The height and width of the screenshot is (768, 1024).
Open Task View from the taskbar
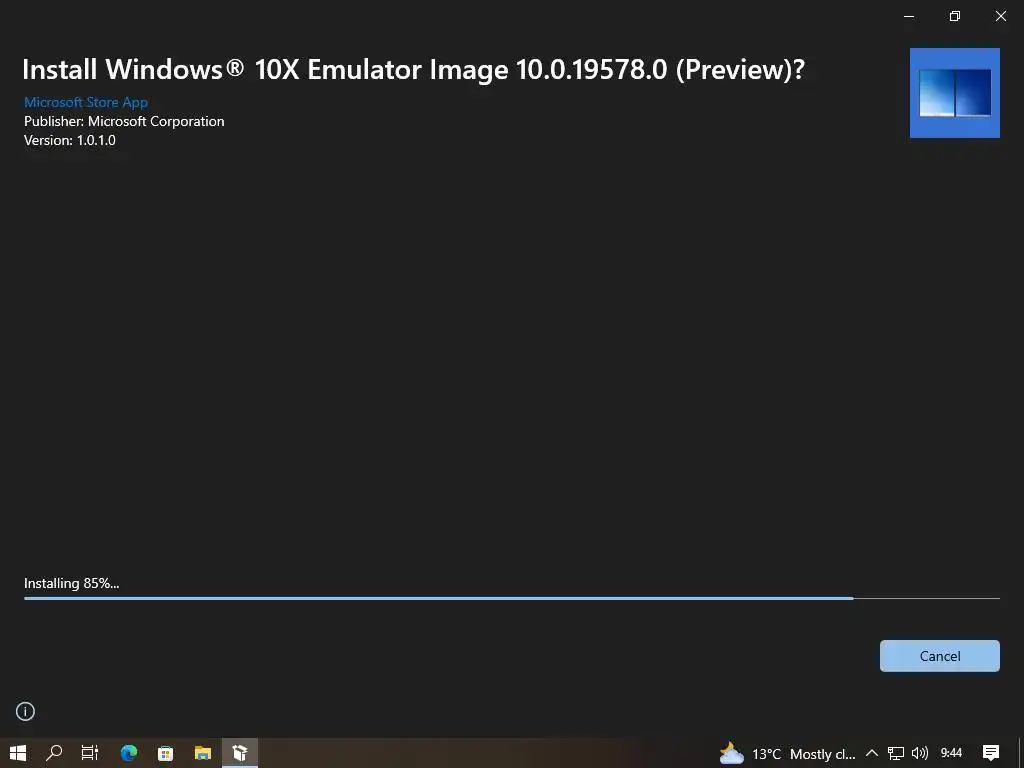pyautogui.click(x=90, y=753)
